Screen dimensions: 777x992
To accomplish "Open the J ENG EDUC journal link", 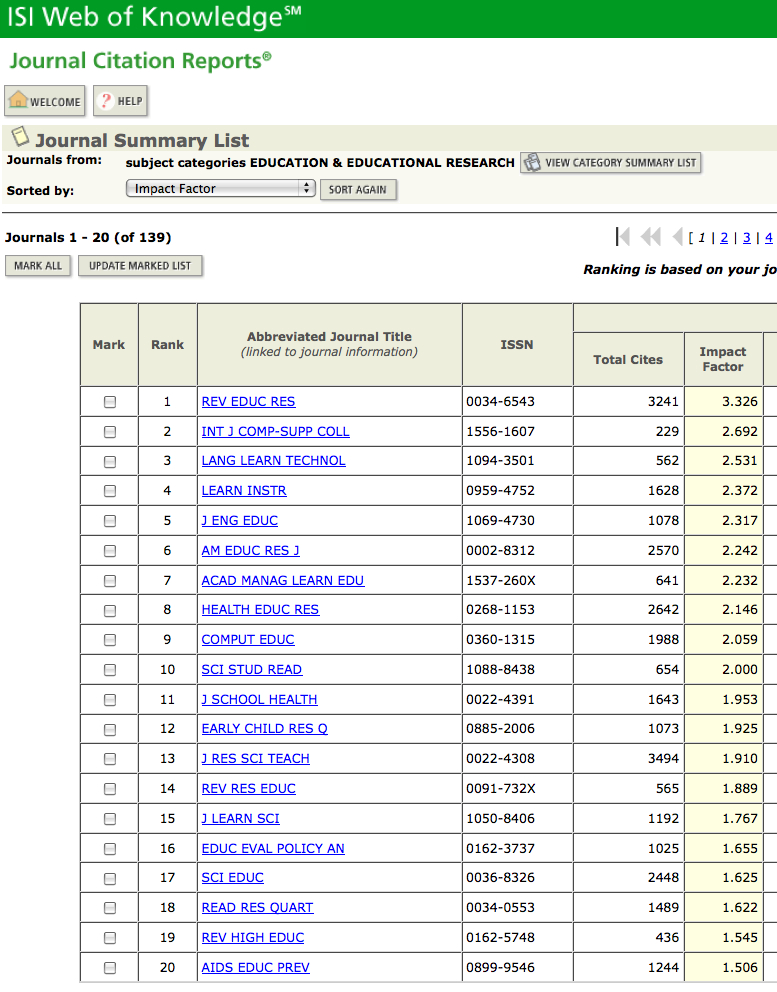I will (239, 521).
